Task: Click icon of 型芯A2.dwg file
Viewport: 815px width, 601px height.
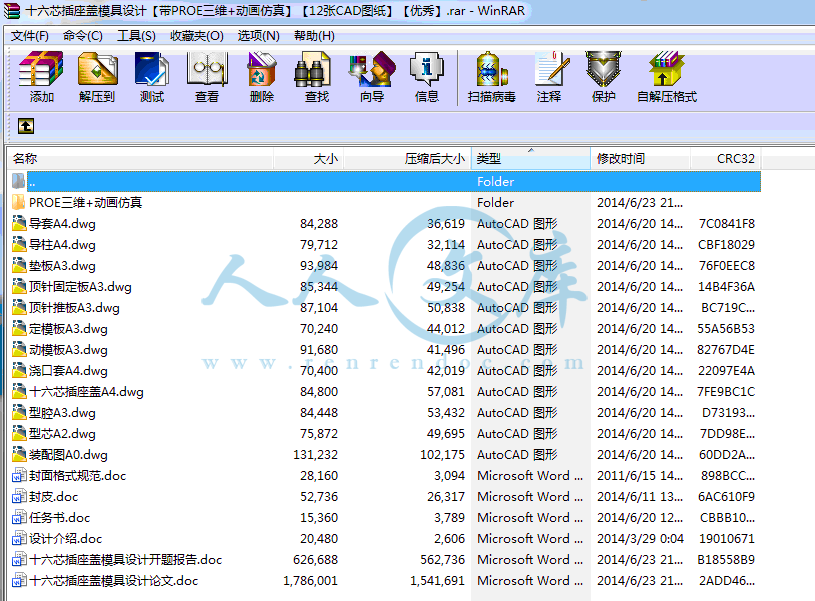Action: click(x=19, y=434)
